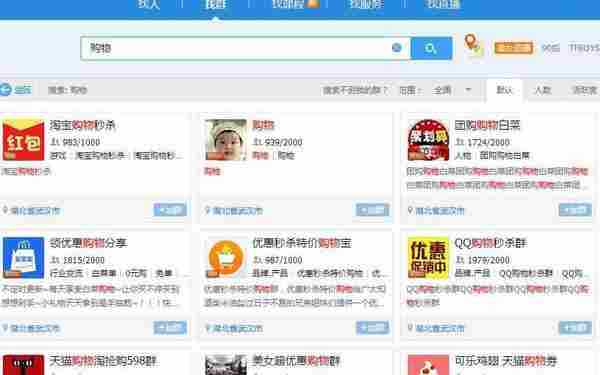The height and width of the screenshot is (375, 600).
Task: Switch to the 找服务 tab
Action: tap(367, 4)
